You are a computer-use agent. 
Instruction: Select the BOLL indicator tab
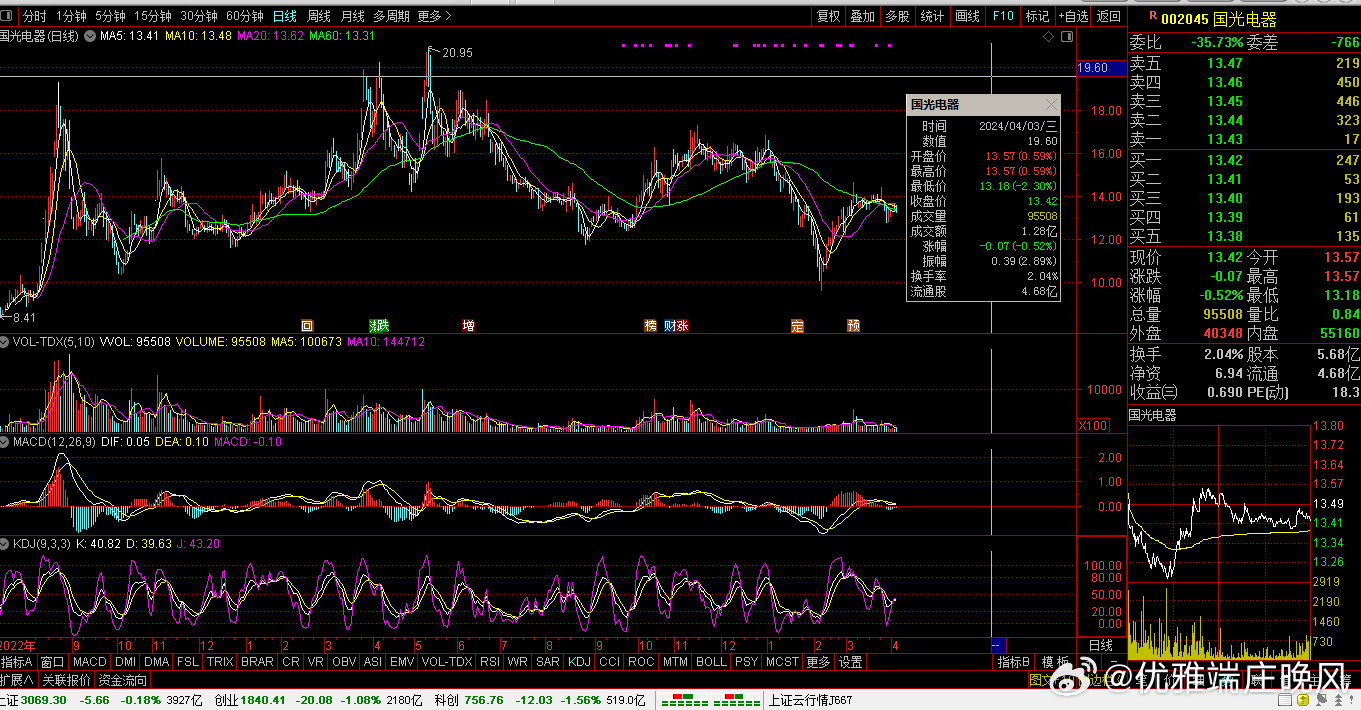tap(711, 662)
